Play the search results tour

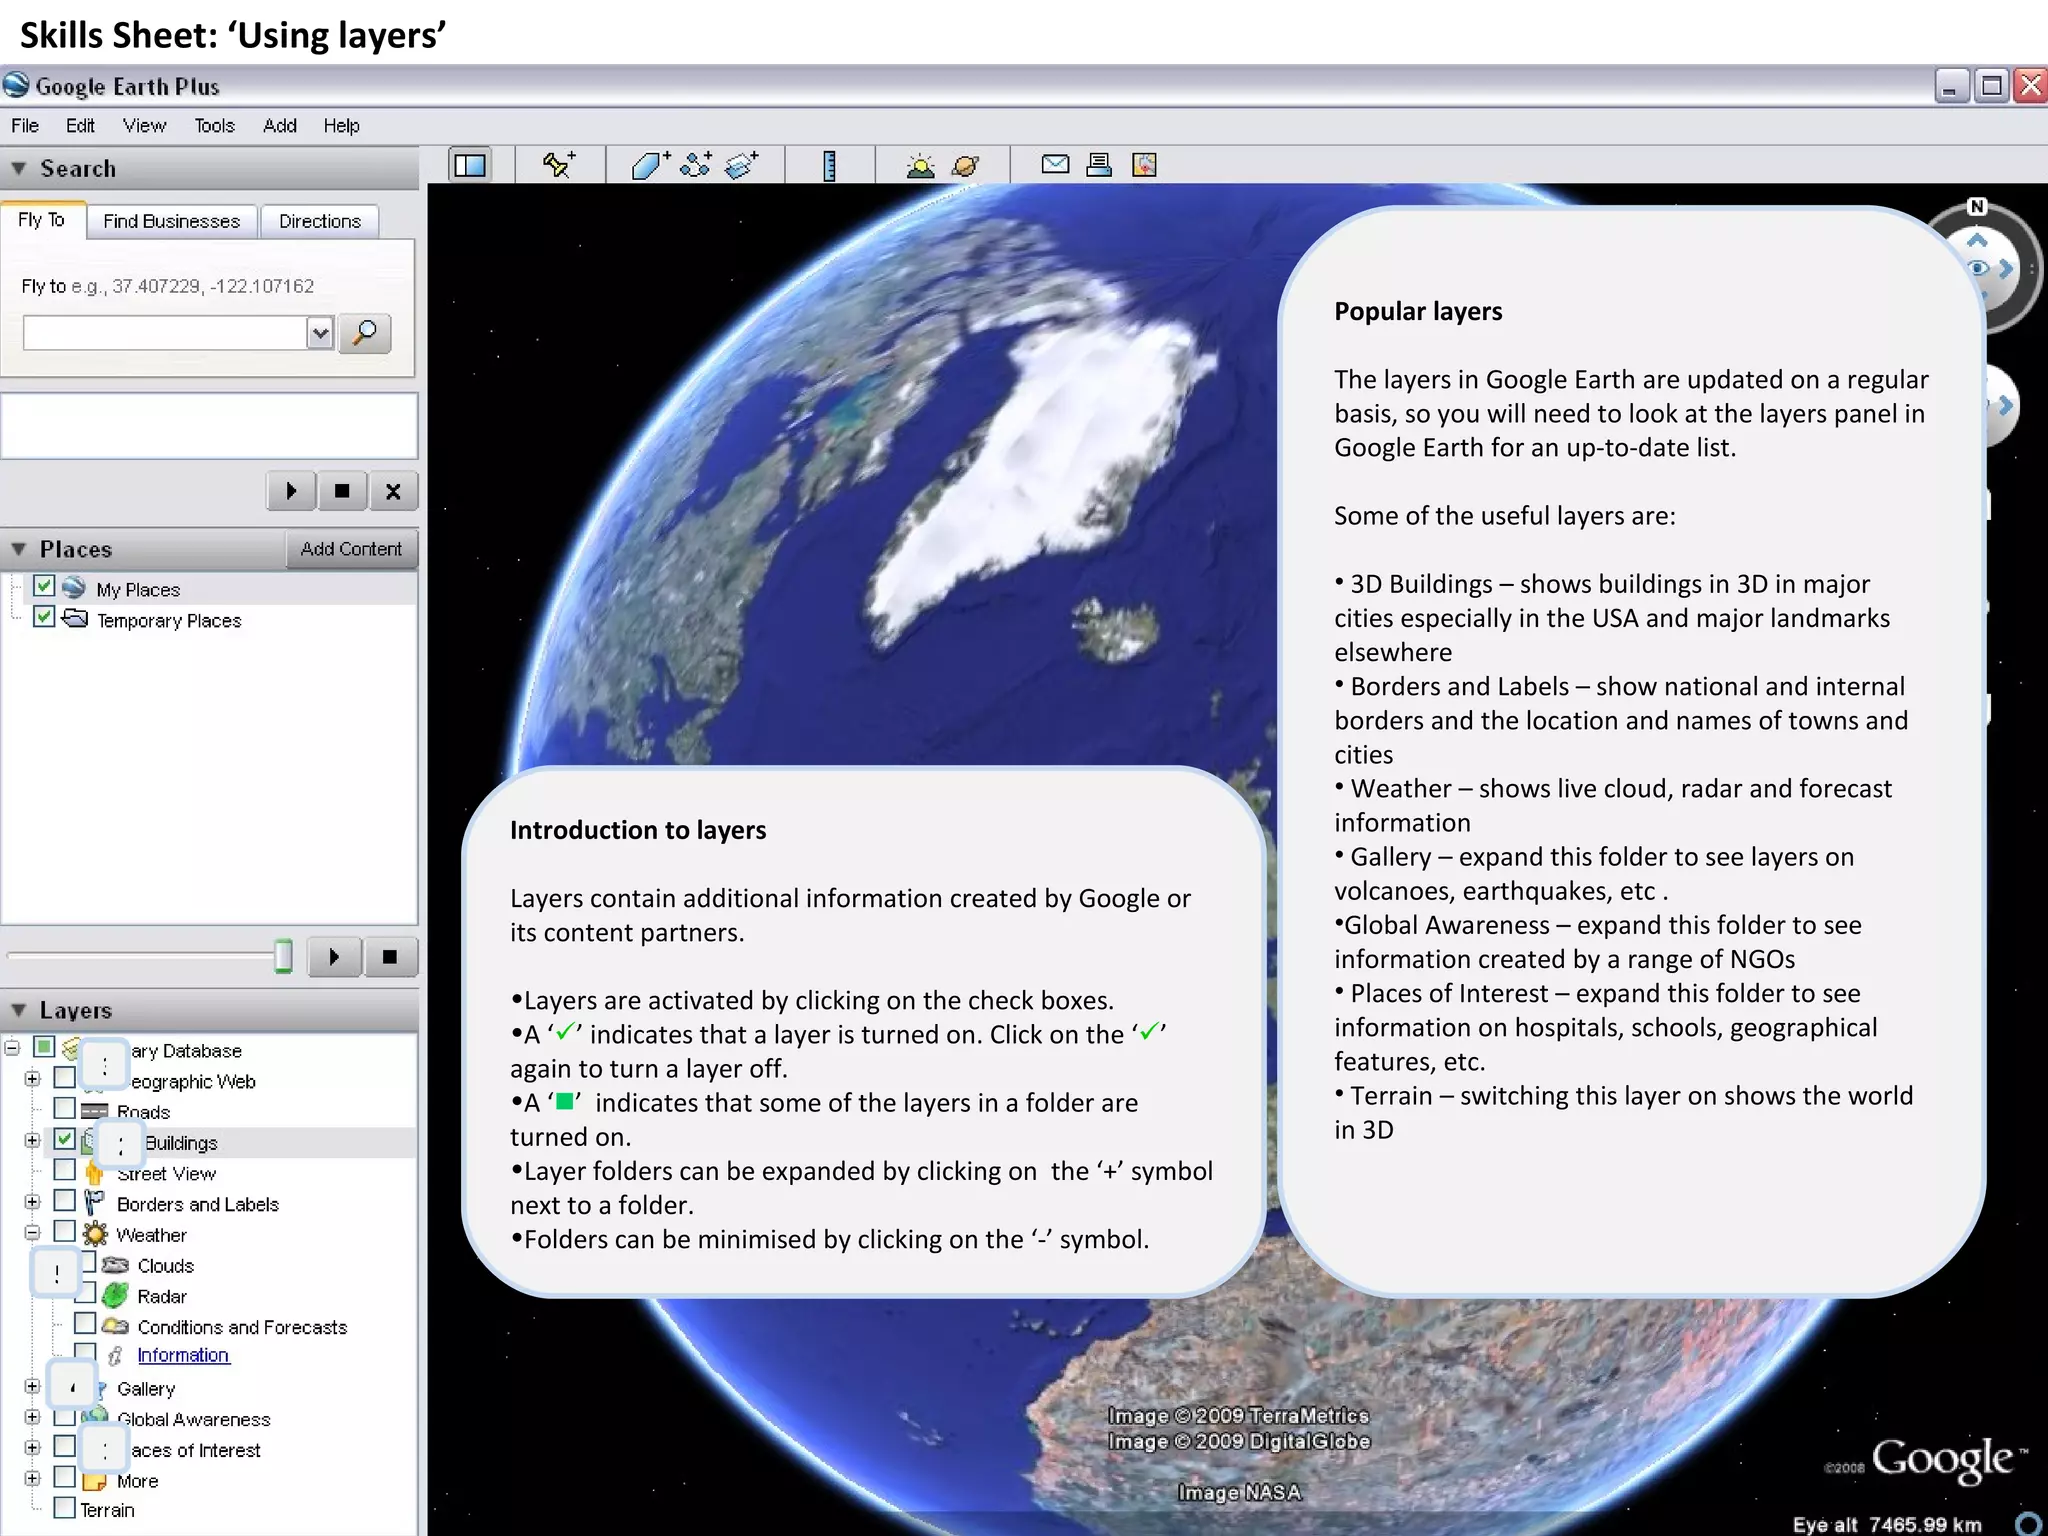click(291, 491)
